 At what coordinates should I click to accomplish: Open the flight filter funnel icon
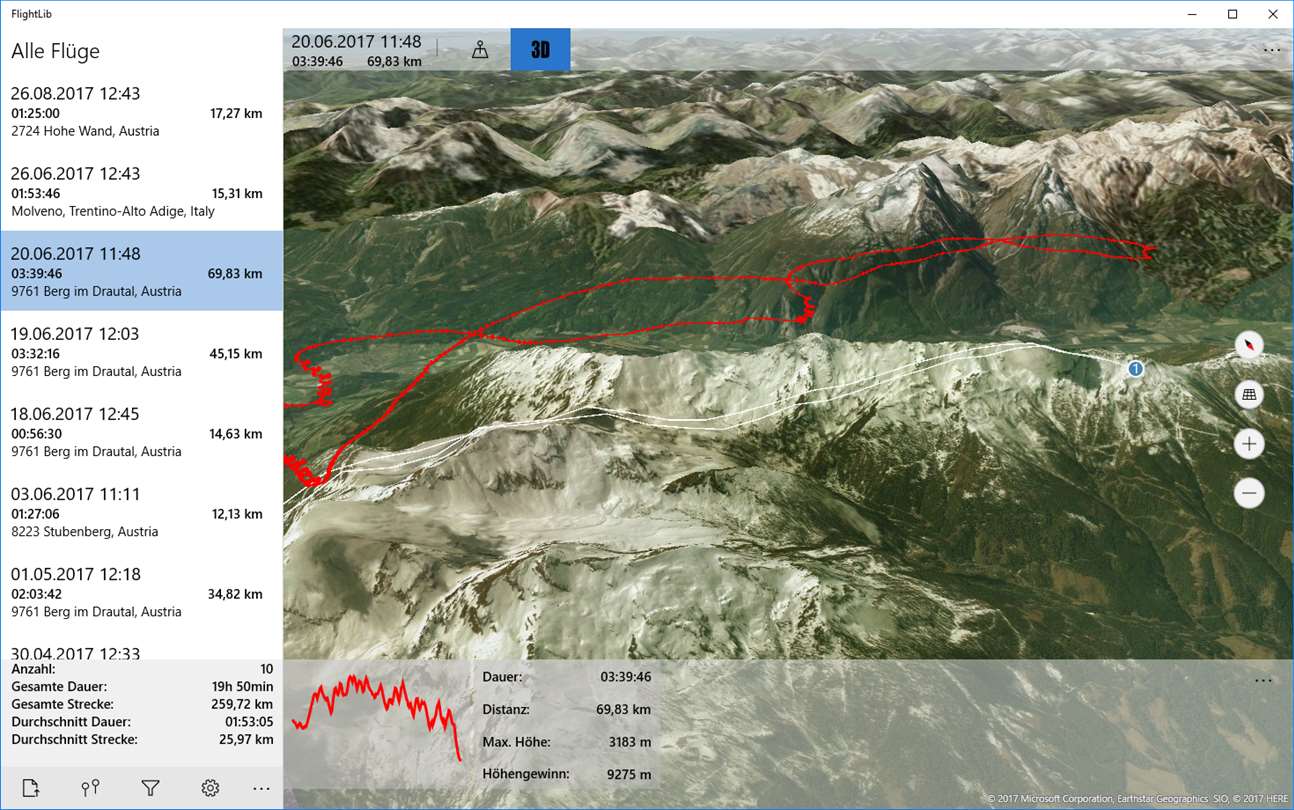click(150, 789)
